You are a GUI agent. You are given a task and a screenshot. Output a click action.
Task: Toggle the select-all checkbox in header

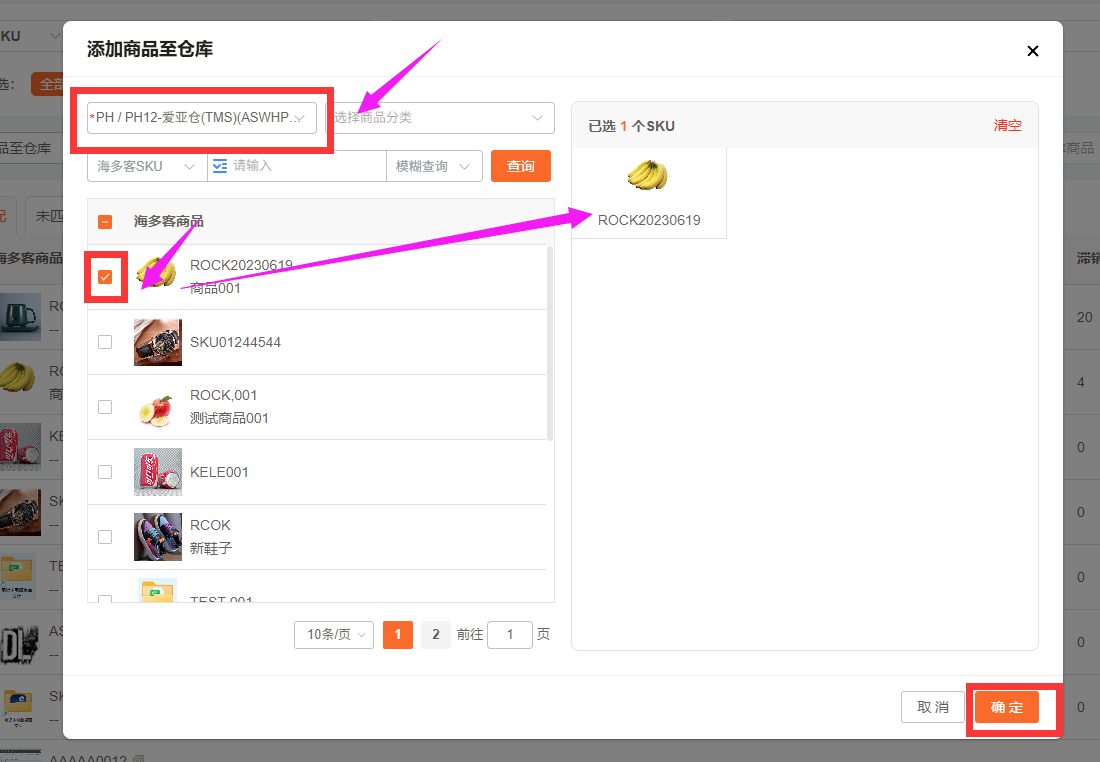[x=105, y=222]
